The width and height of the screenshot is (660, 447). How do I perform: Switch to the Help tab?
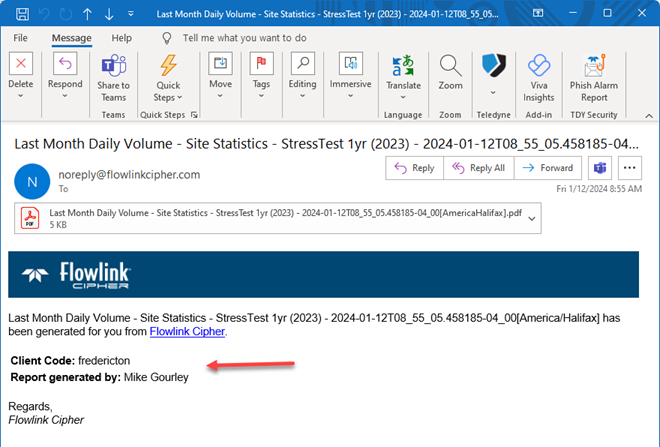click(x=121, y=38)
